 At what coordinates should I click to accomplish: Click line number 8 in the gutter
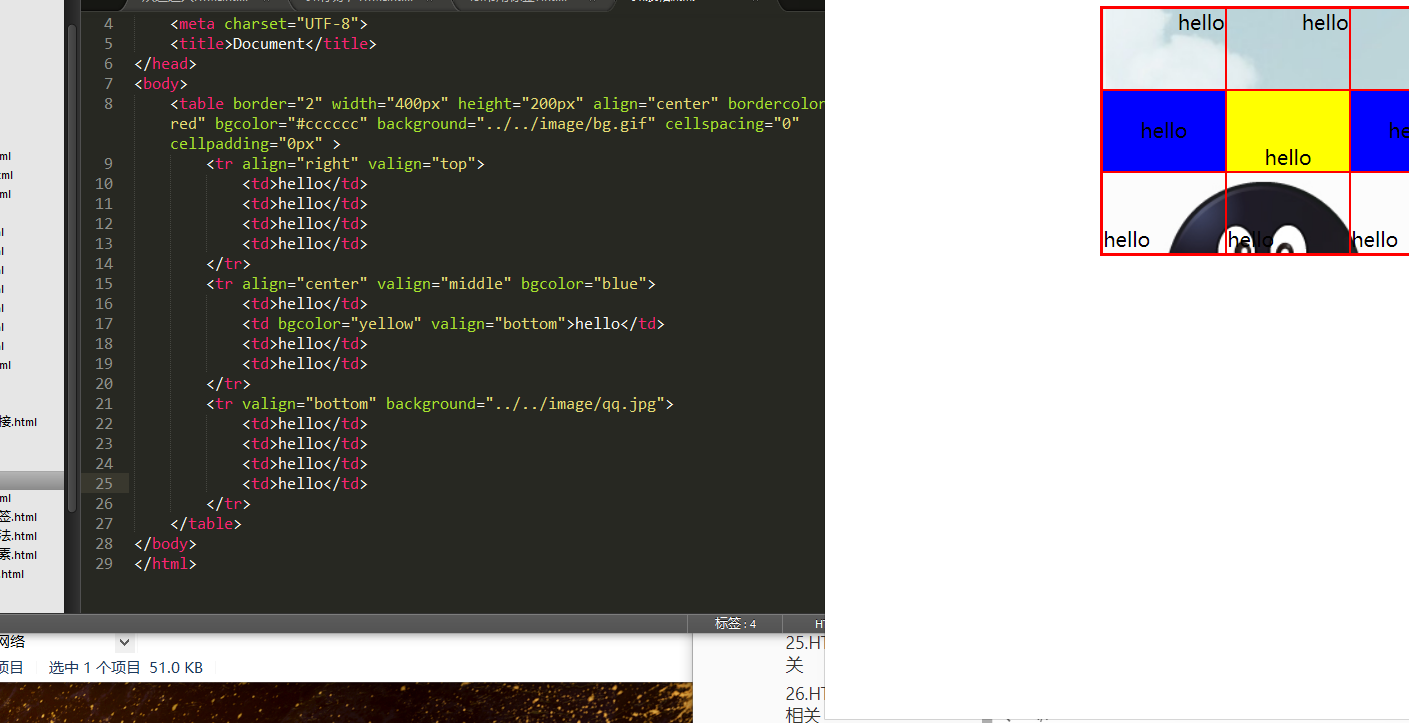click(x=107, y=104)
